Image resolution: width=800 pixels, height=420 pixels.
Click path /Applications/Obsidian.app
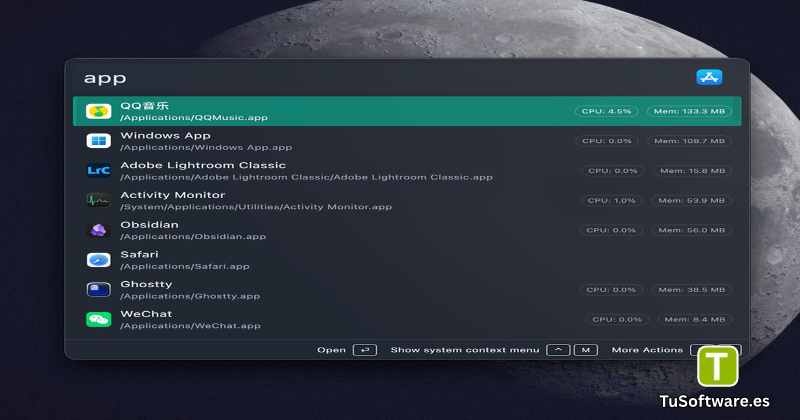click(x=193, y=236)
